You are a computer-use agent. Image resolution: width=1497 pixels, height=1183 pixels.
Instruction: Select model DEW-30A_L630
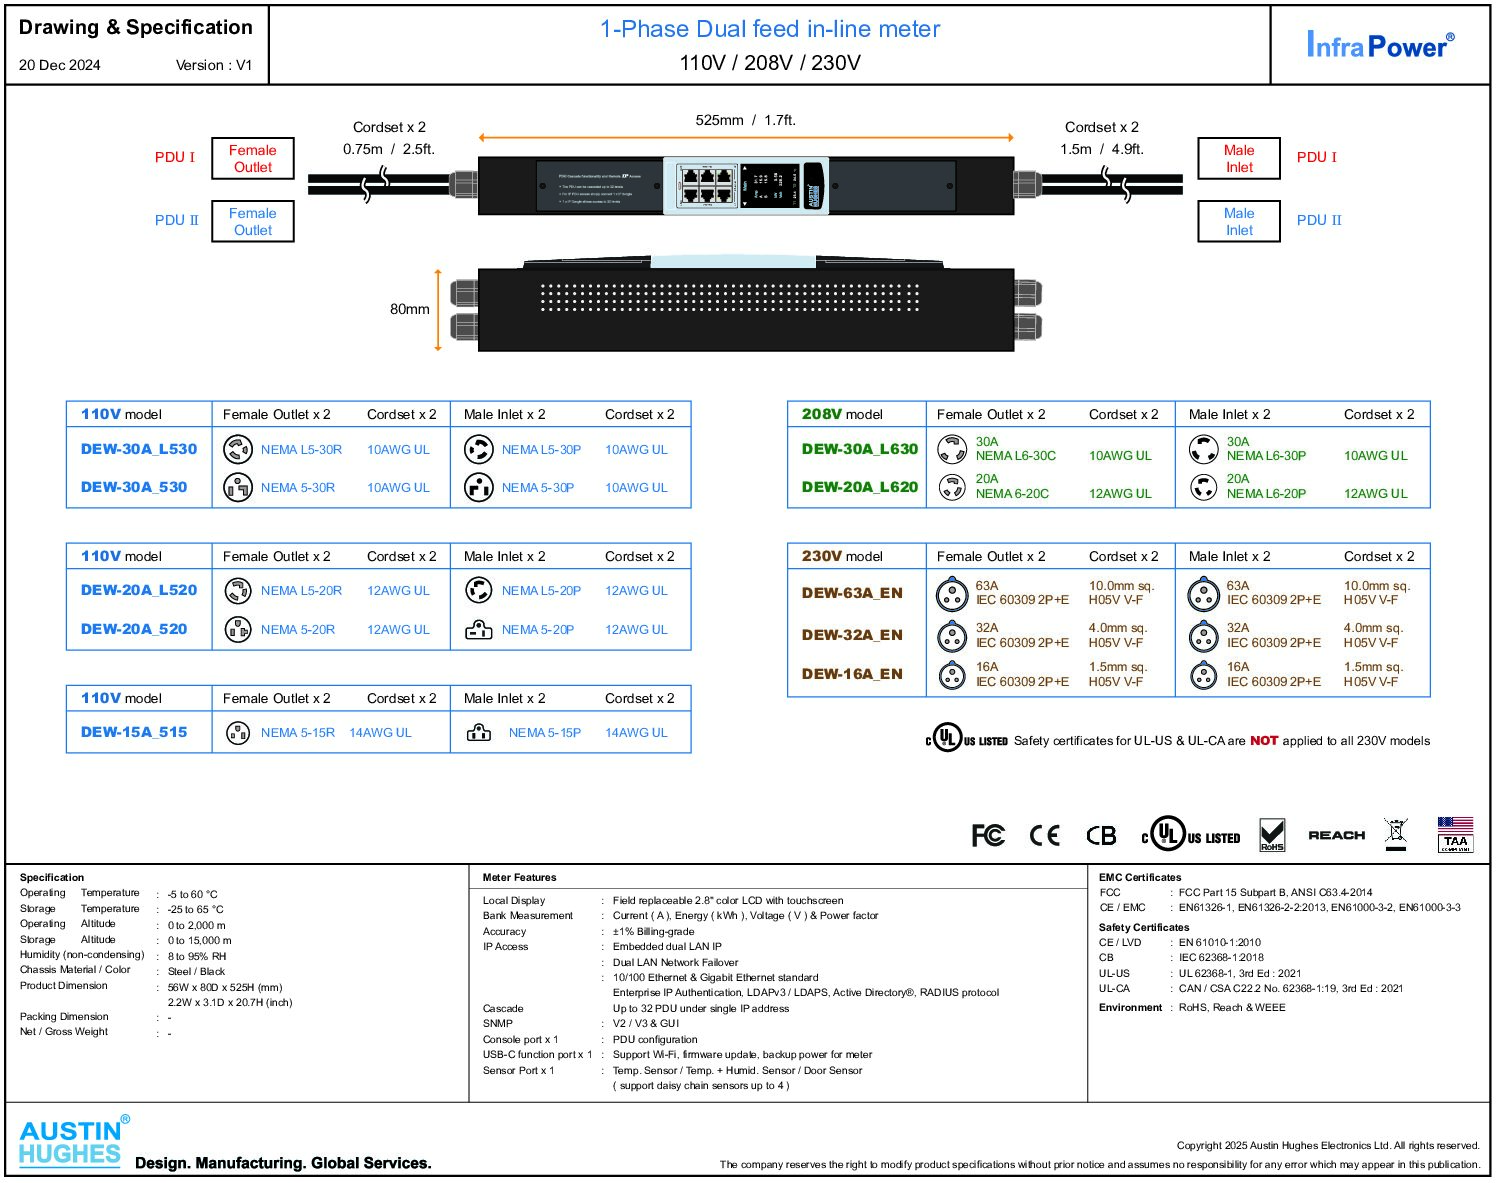(x=860, y=450)
